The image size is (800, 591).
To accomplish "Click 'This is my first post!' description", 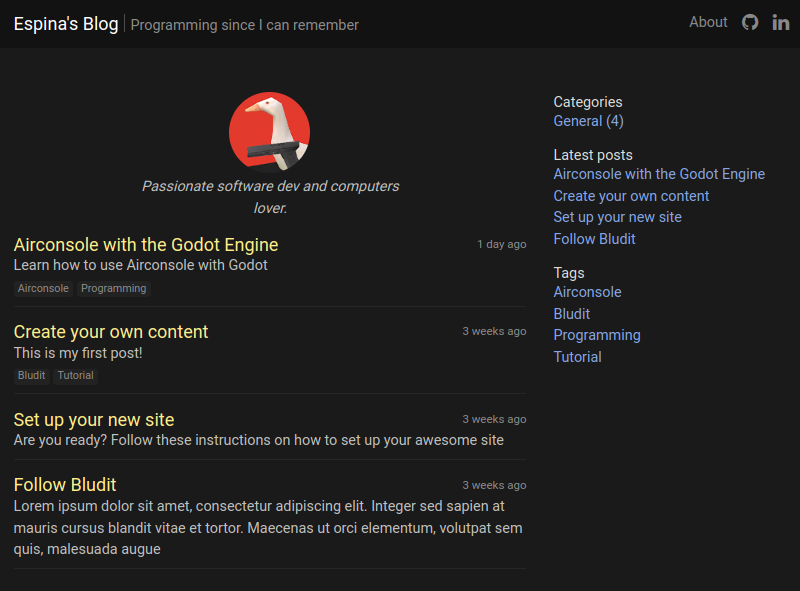I will pos(78,353).
